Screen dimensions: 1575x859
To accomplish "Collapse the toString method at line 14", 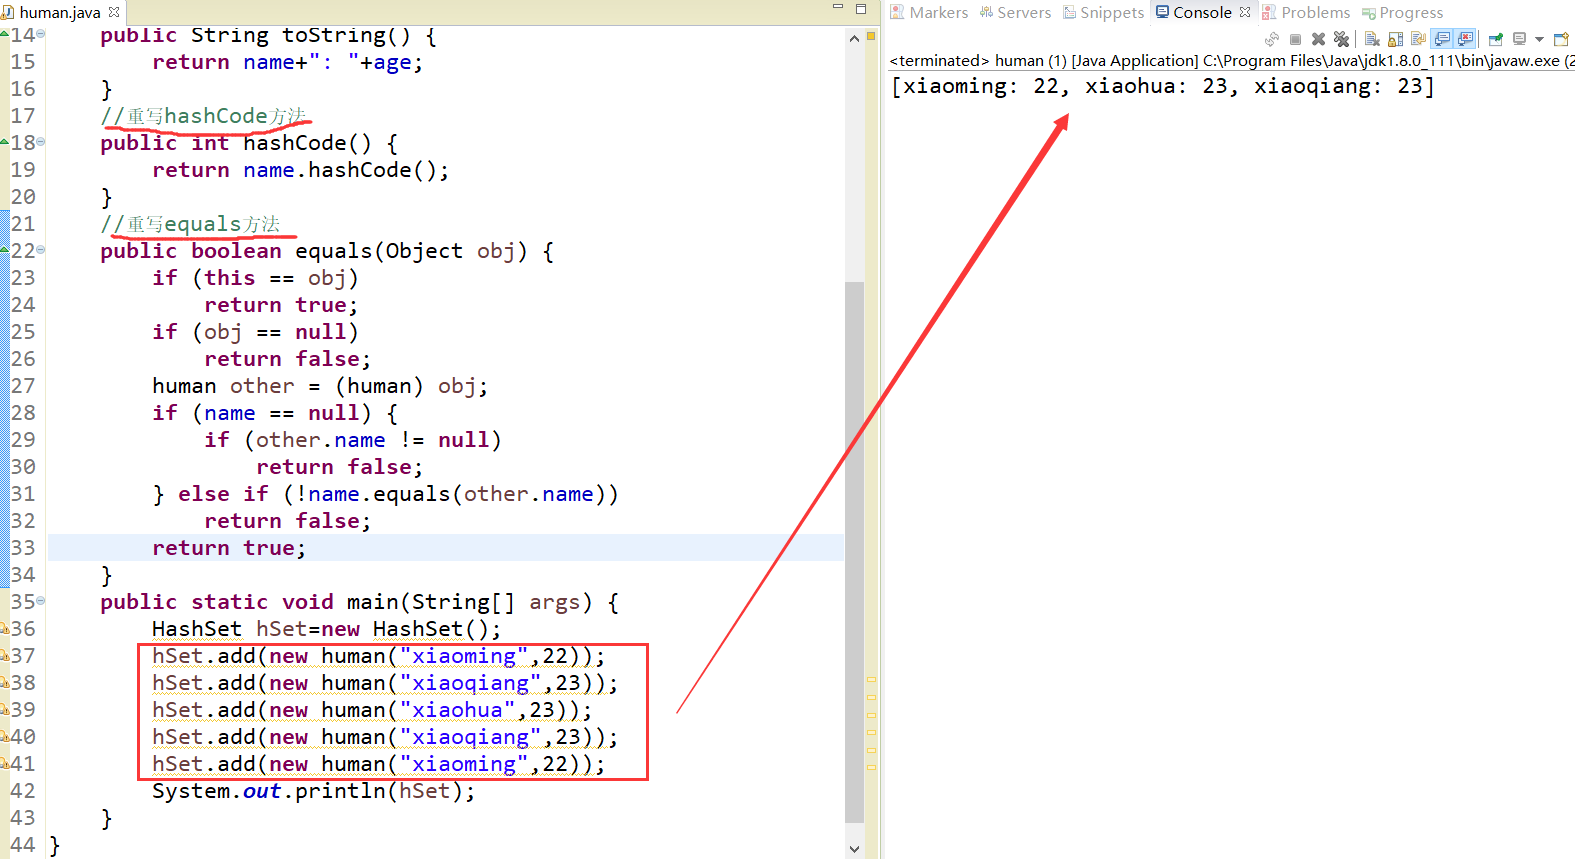I will pyautogui.click(x=41, y=34).
